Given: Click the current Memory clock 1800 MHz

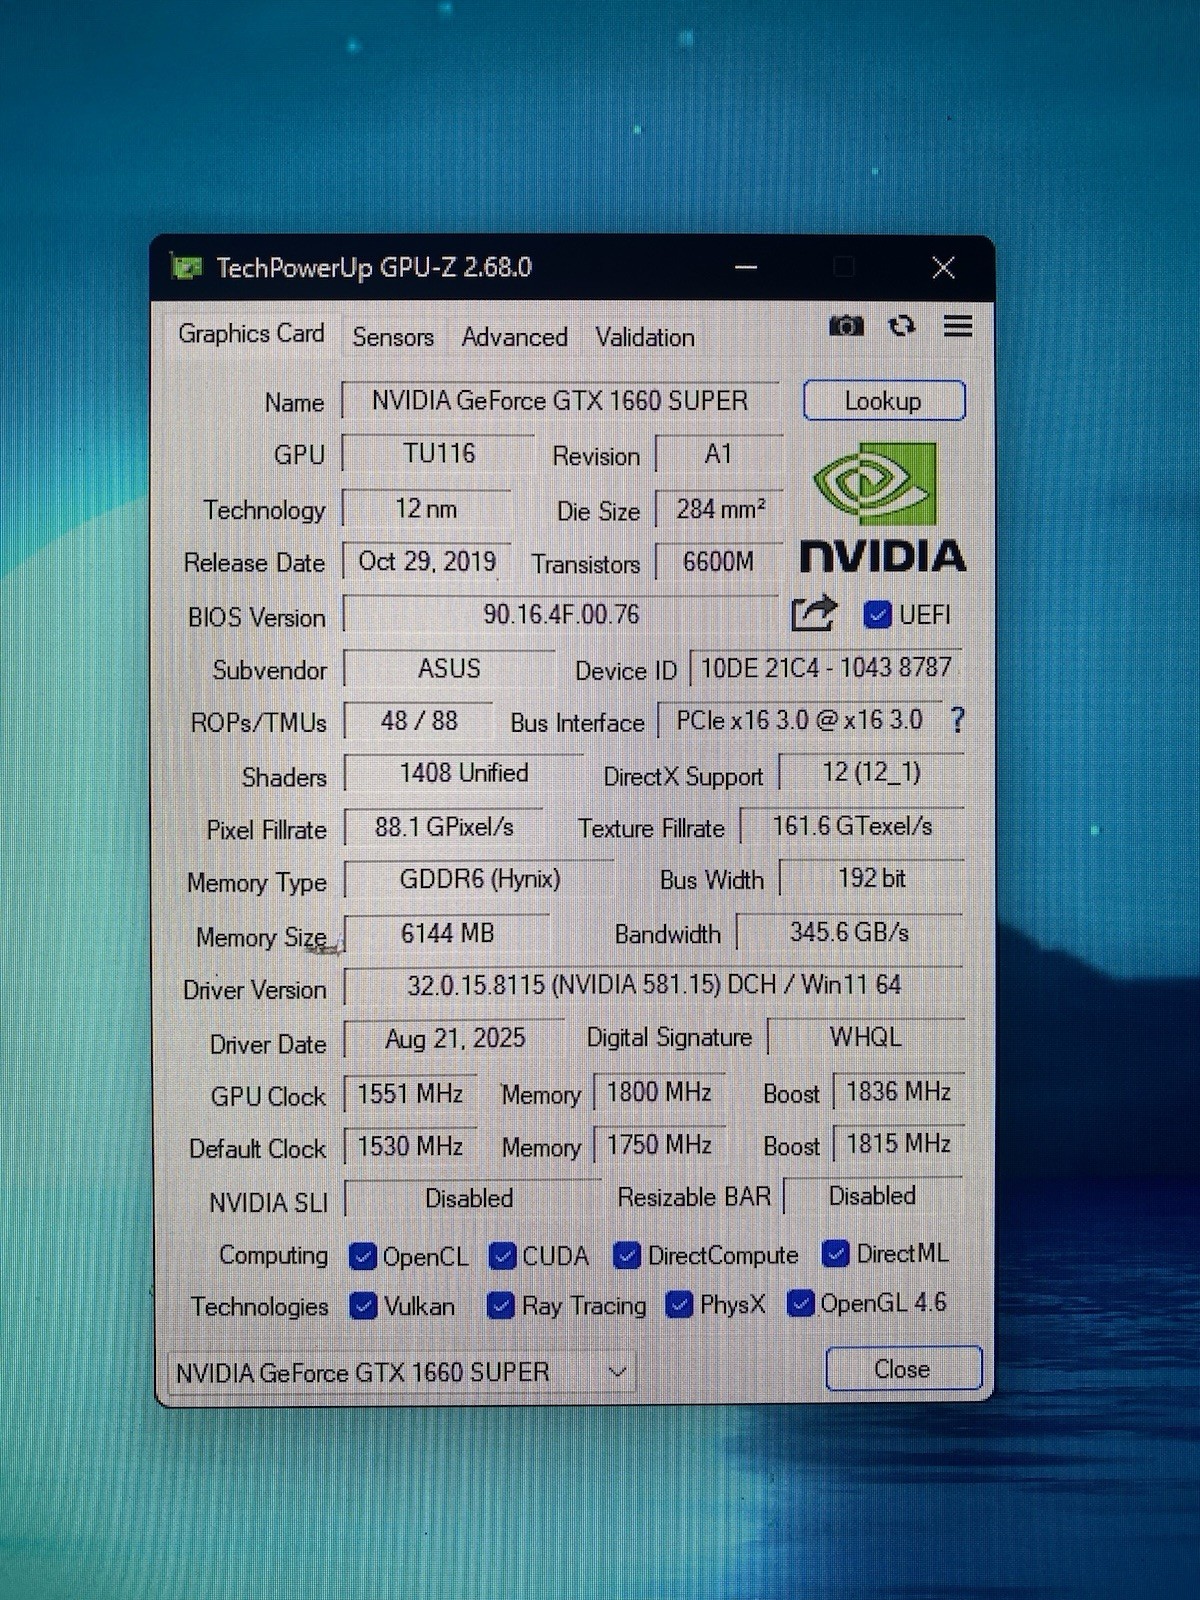Looking at the screenshot, I should coord(659,1092).
